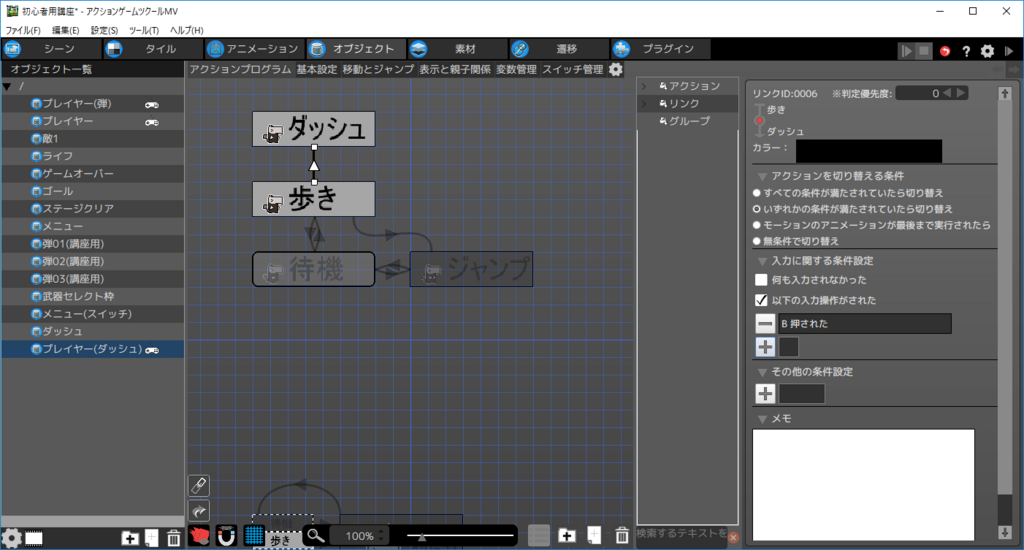This screenshot has width=1024, height=550.
Task: Select 無条件で切り替え radio button
Action: (x=757, y=242)
